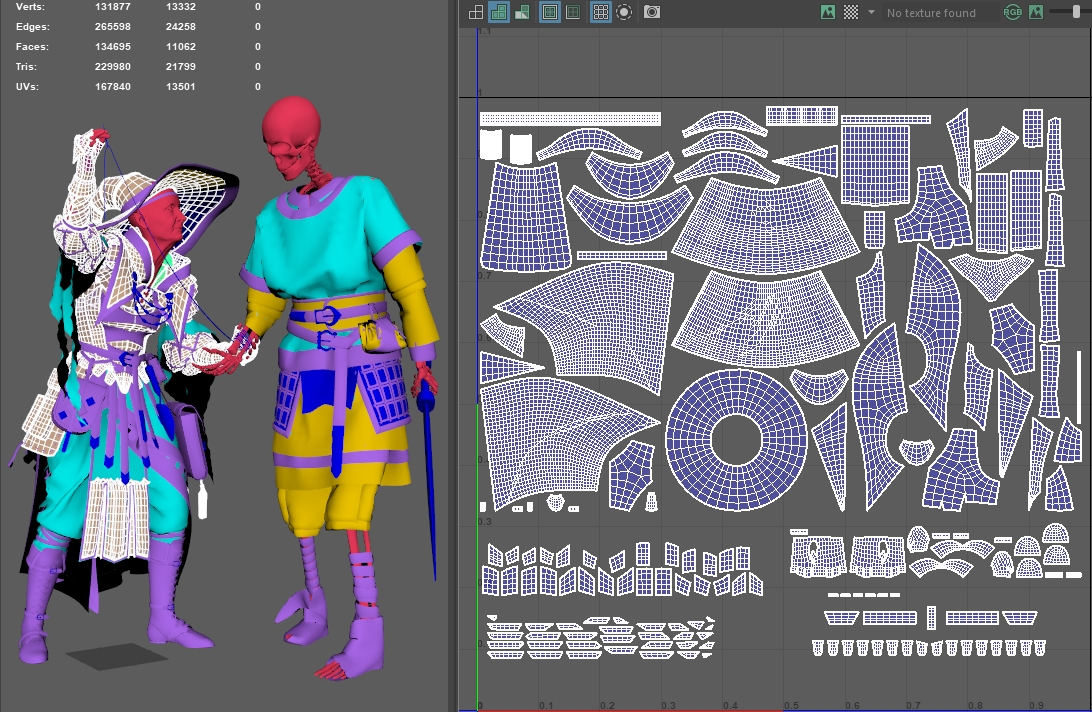This screenshot has width=1092, height=712.
Task: Select the gray ground plane in viewport
Action: 118,656
